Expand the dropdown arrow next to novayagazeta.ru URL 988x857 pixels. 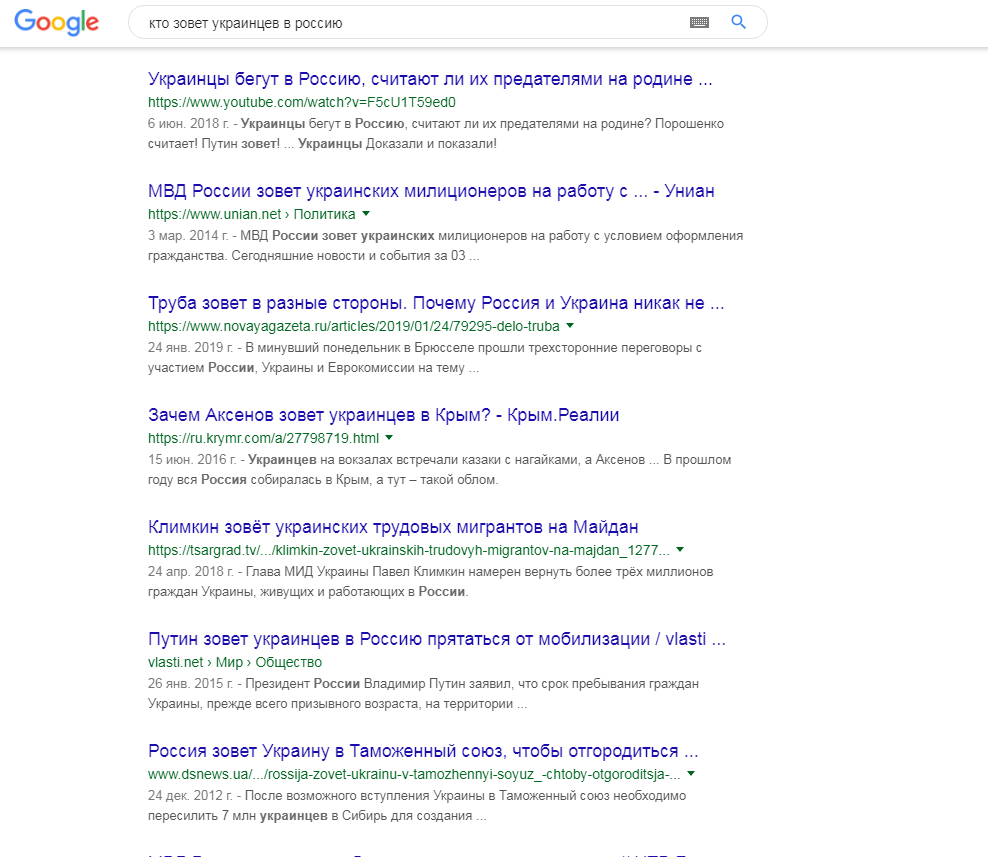(570, 326)
